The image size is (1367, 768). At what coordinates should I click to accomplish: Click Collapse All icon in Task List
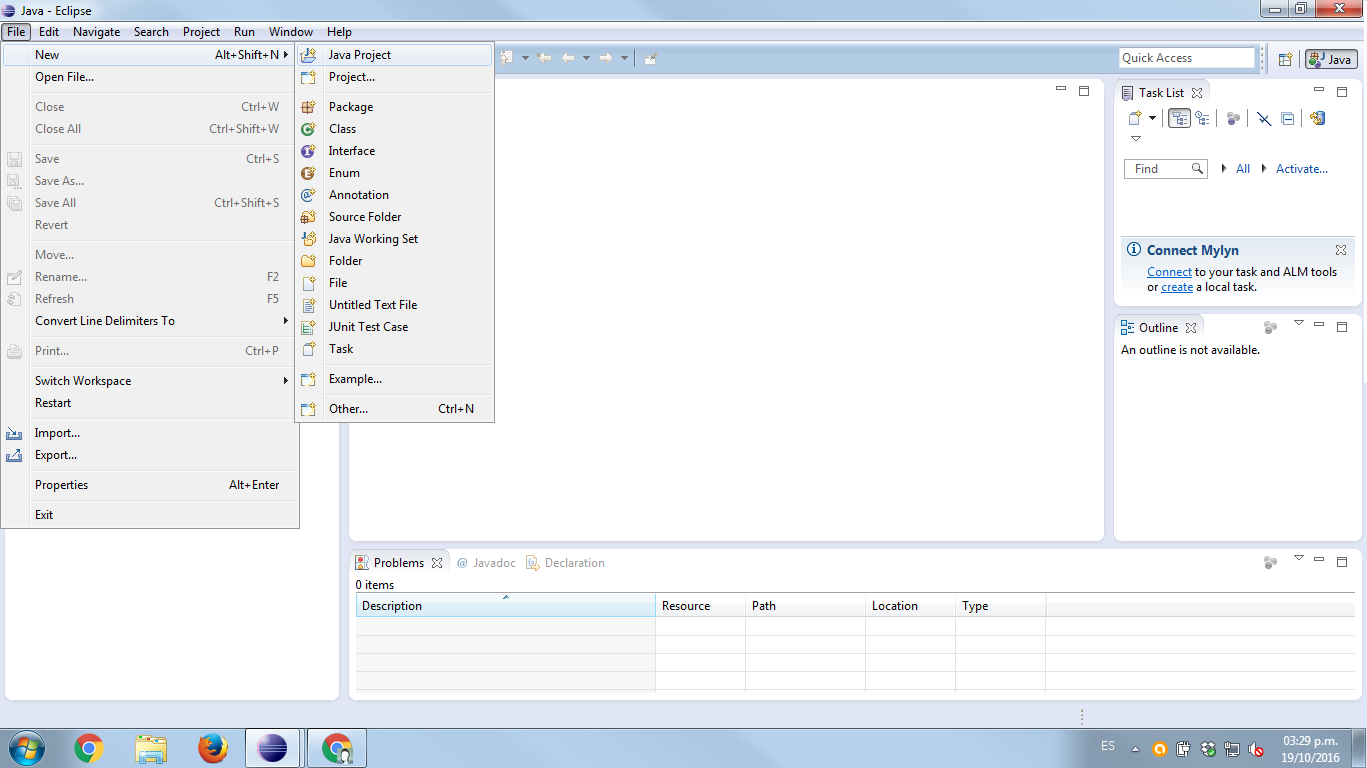(x=1288, y=118)
